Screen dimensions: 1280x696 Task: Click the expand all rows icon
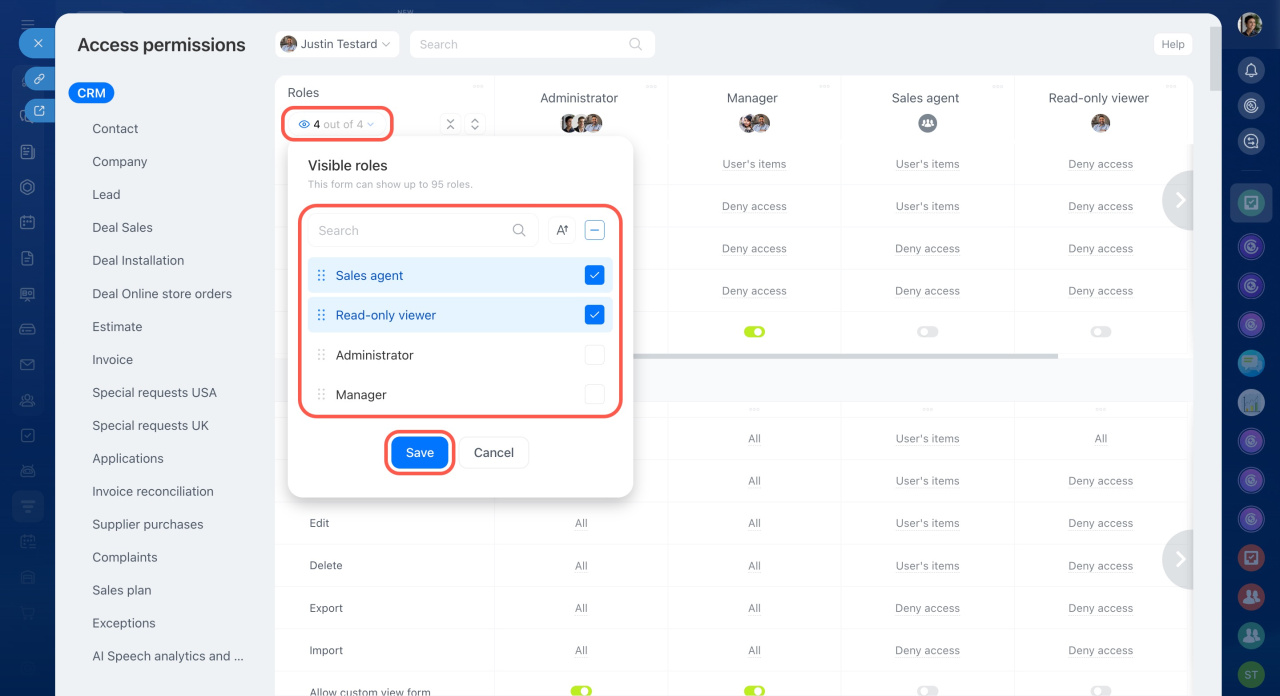(x=475, y=124)
